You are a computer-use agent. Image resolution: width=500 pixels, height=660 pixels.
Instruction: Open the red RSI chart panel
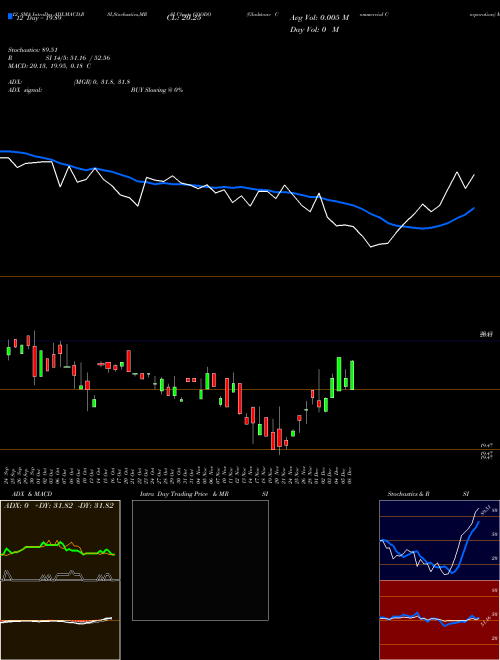point(439,620)
